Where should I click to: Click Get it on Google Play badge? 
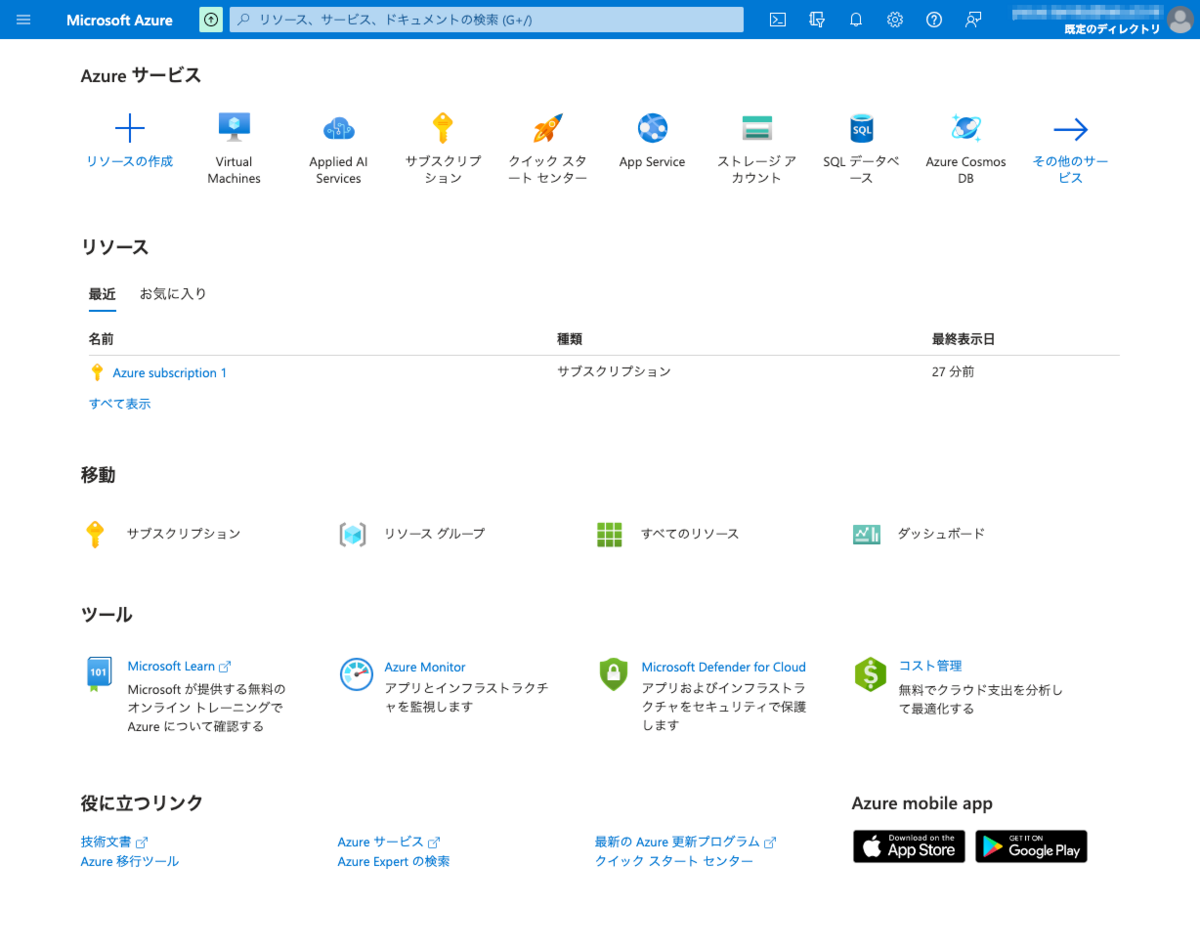1031,847
